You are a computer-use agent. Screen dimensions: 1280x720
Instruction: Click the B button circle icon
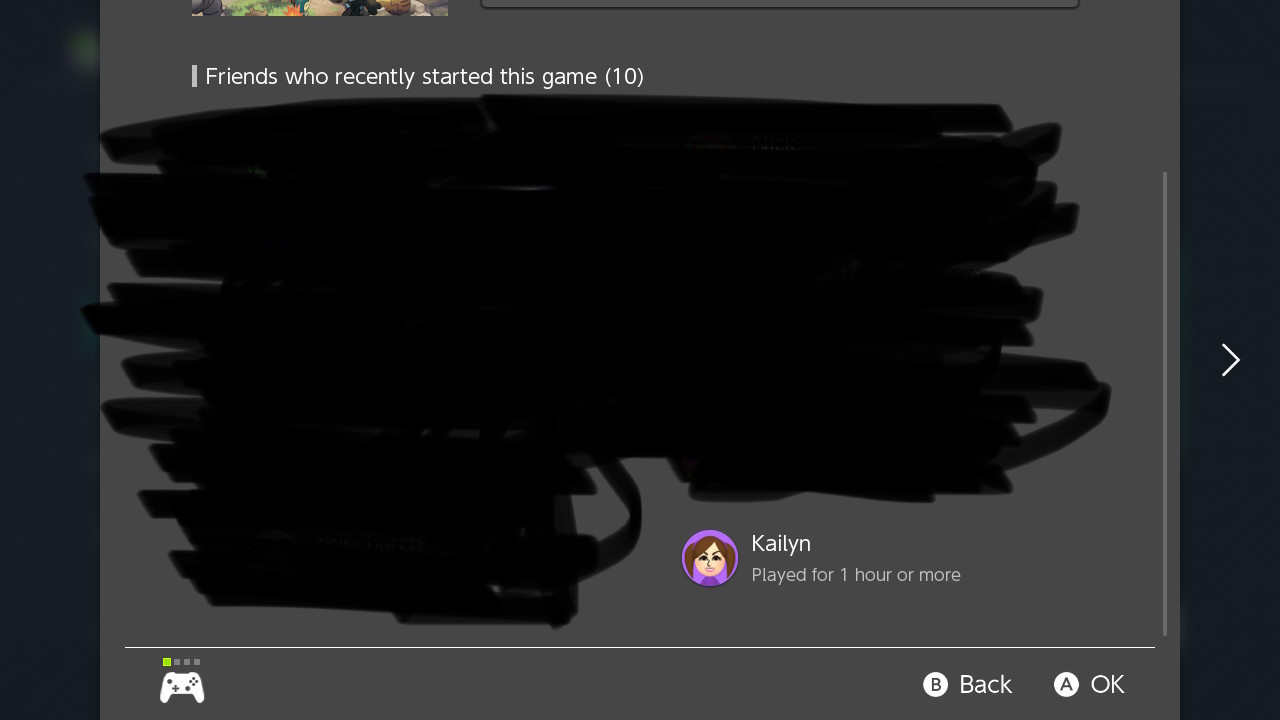pyautogui.click(x=935, y=684)
